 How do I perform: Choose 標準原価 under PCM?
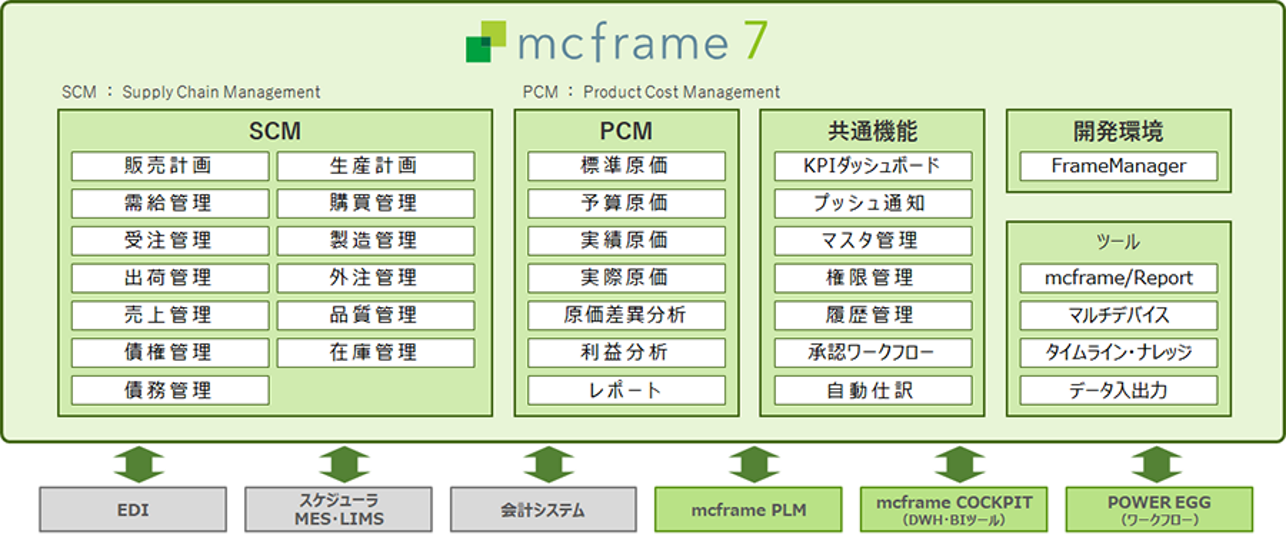pyautogui.click(x=625, y=166)
